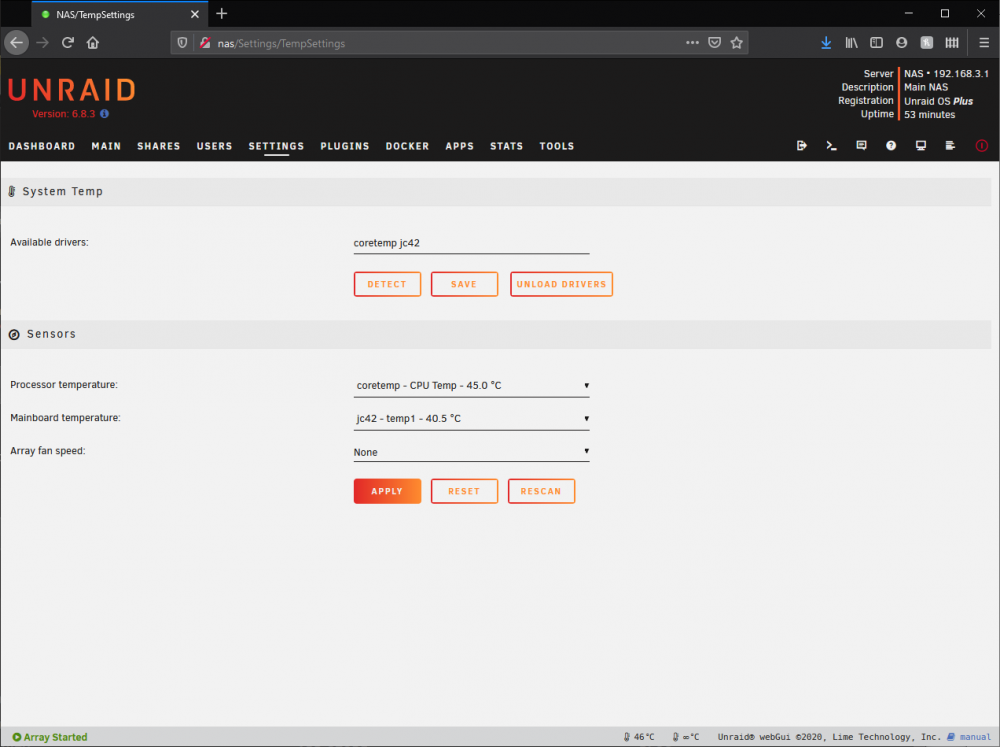Screen dimensions: 1000x747
Task: Click the Reset button
Action: click(x=464, y=491)
